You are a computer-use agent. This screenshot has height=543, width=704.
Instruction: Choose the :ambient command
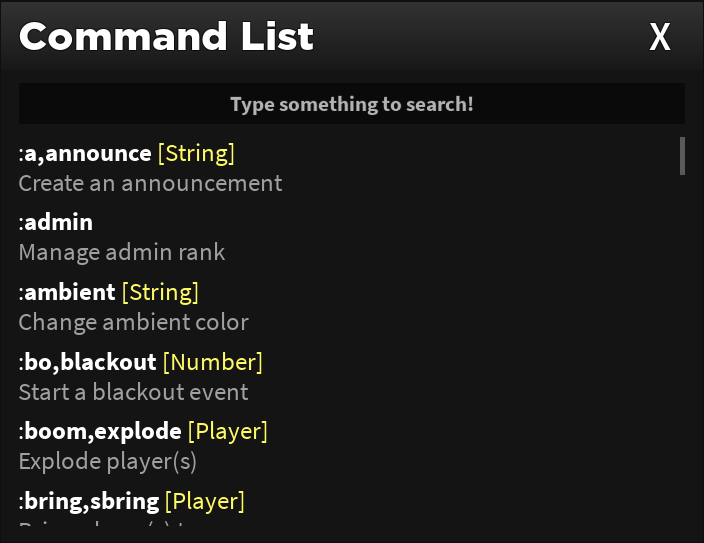[x=69, y=292]
